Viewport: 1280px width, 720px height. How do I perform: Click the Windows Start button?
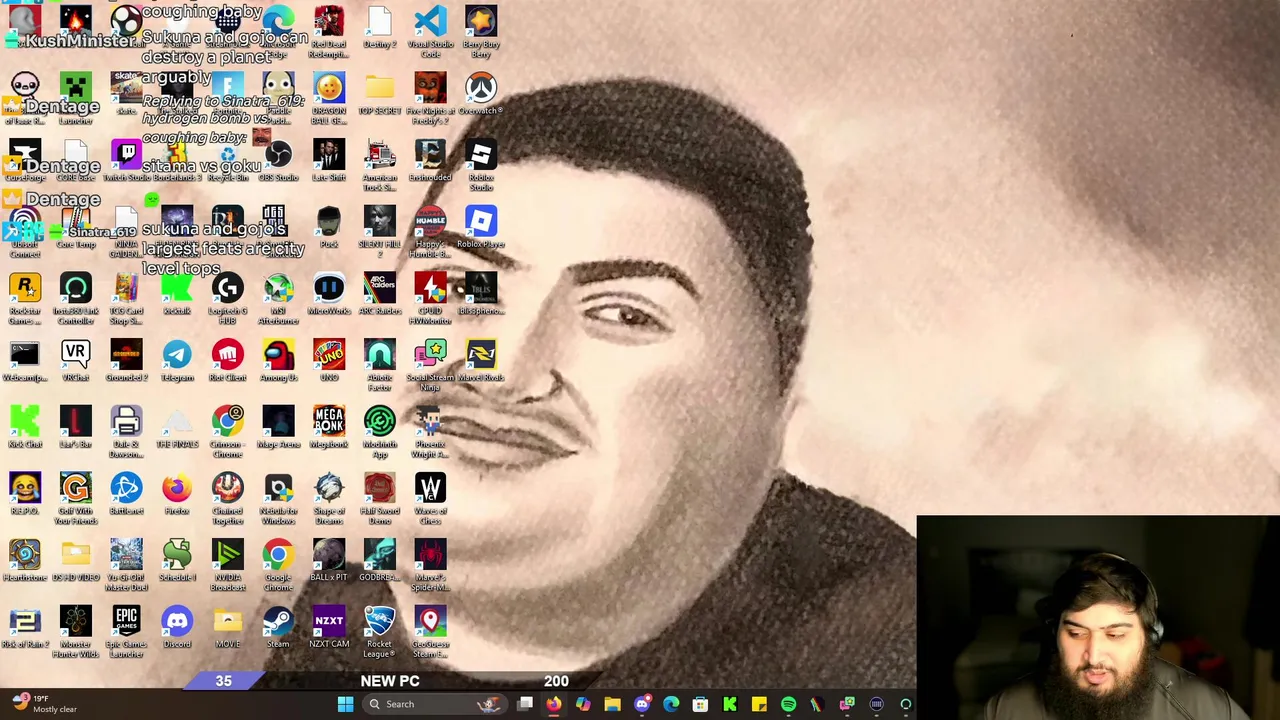(x=345, y=704)
